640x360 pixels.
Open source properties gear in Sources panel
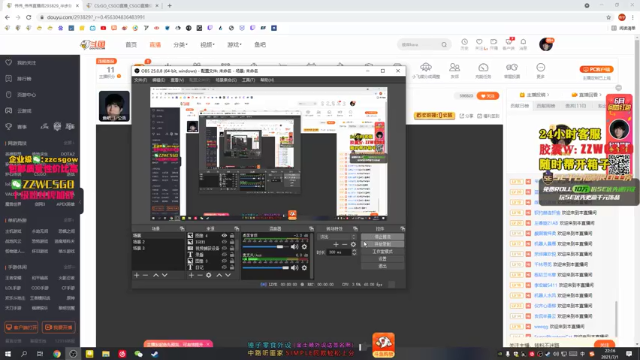coord(209,275)
